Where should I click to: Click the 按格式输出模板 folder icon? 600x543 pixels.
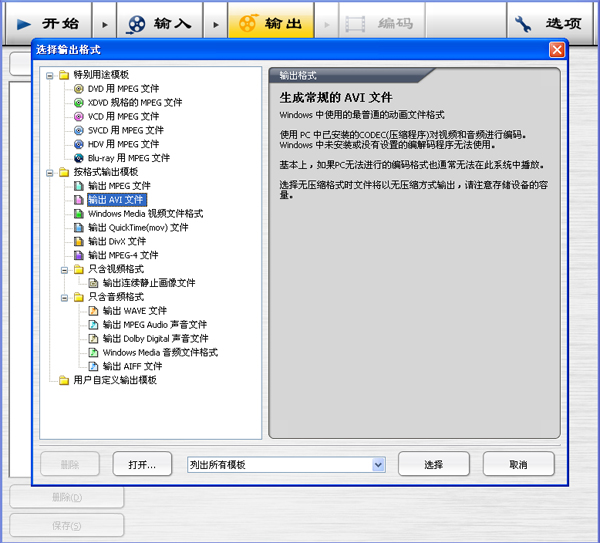64,172
